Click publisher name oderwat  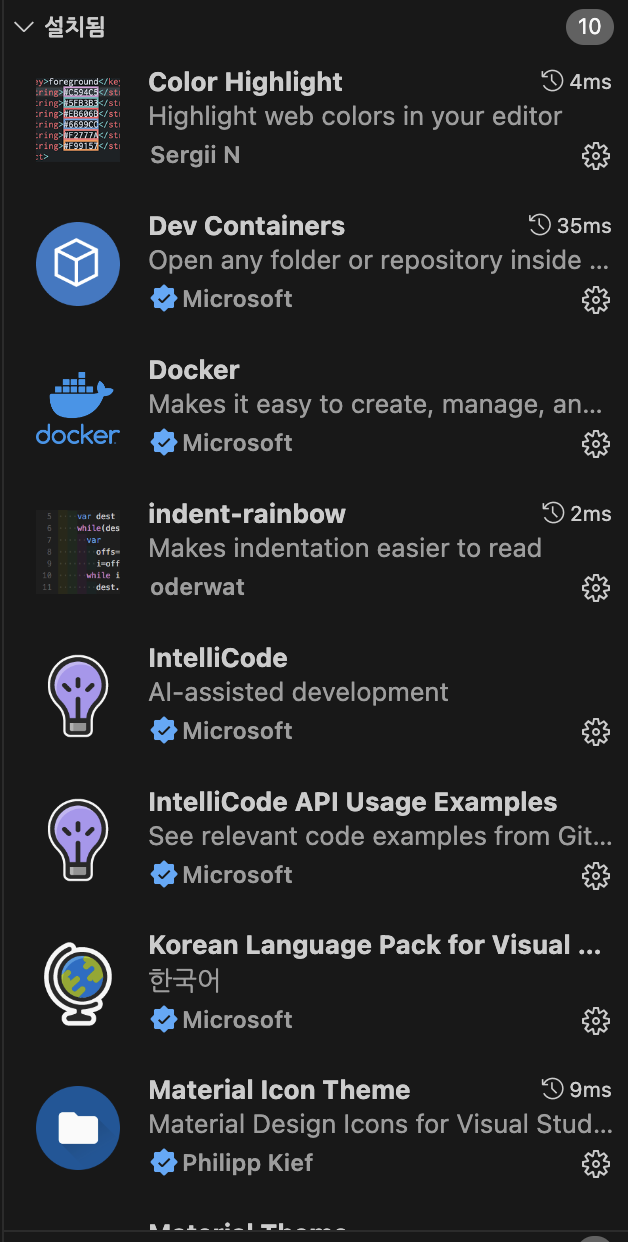tap(198, 587)
